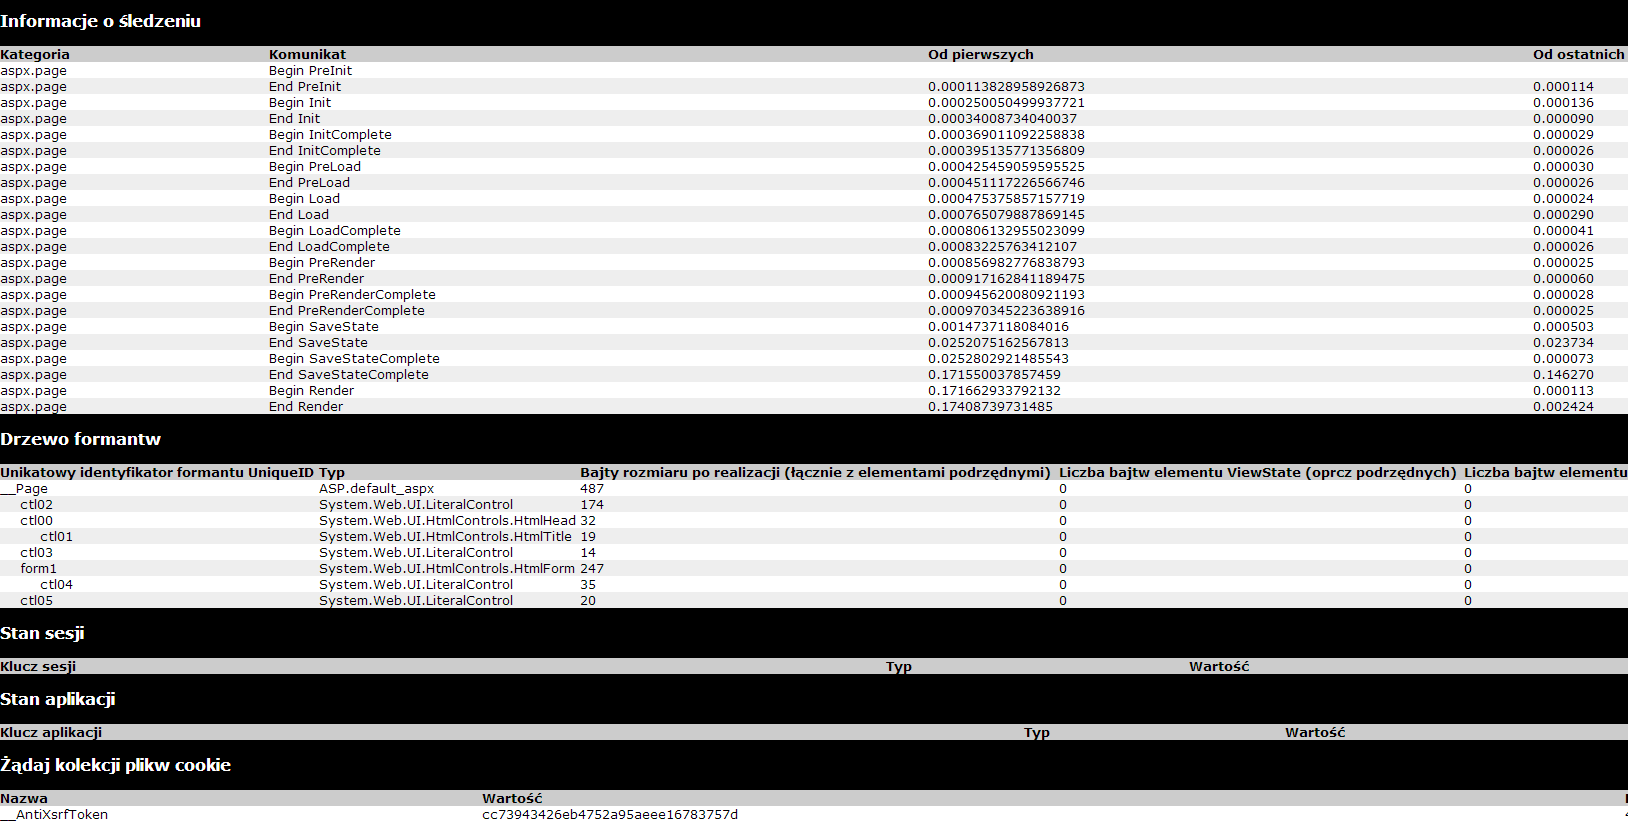Click the 'Od pierwszych' column header
The image size is (1628, 822).
click(981, 55)
